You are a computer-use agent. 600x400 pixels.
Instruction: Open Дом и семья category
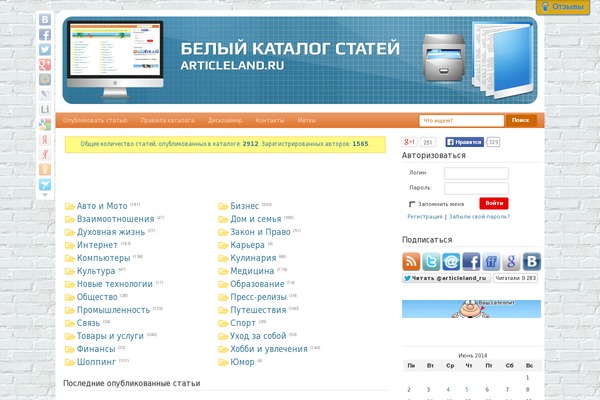pos(256,219)
